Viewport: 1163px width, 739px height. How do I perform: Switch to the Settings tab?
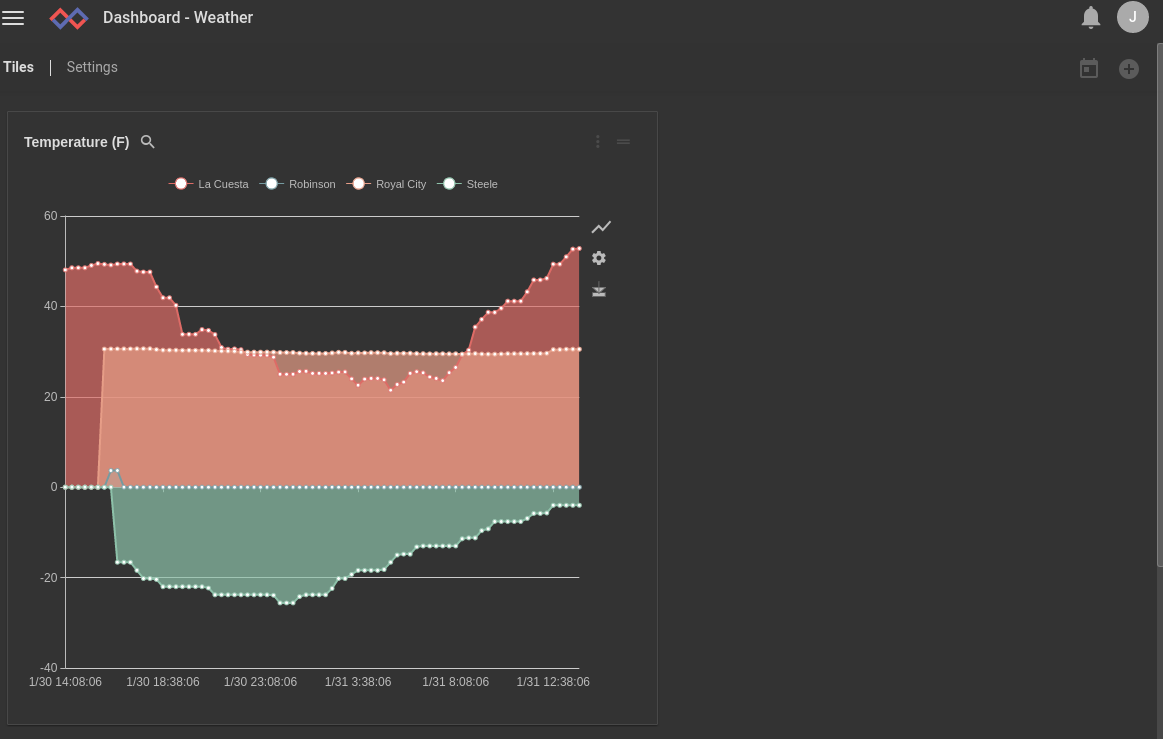pos(92,67)
